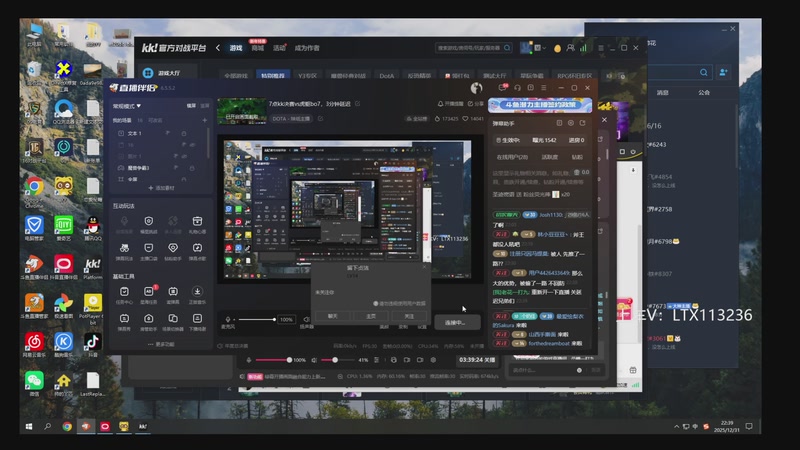The width and height of the screenshot is (800, 450).
Task: Click the gear icon in the bottom streaming toolbar
Action: [x=433, y=360]
